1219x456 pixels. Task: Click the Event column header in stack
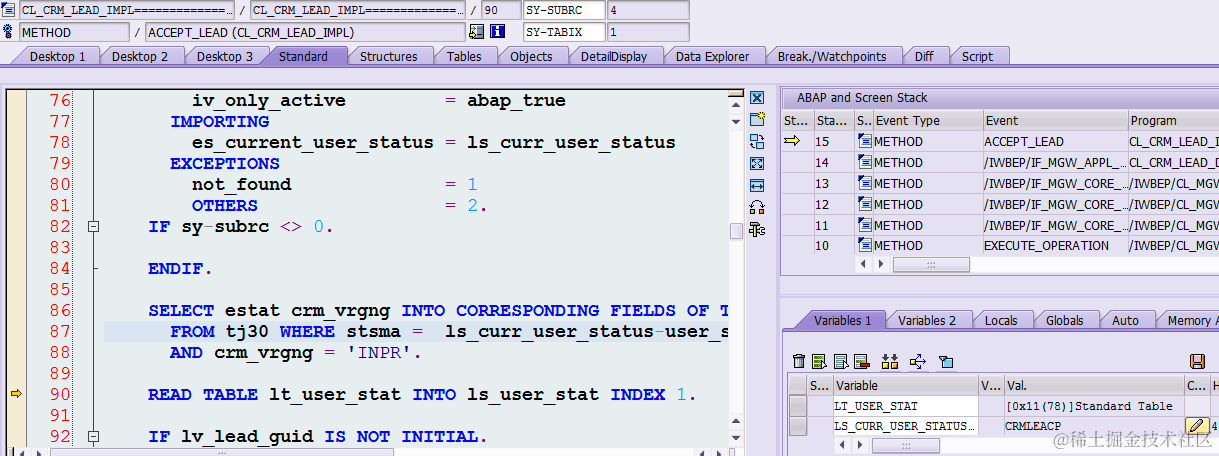[x=1054, y=120]
